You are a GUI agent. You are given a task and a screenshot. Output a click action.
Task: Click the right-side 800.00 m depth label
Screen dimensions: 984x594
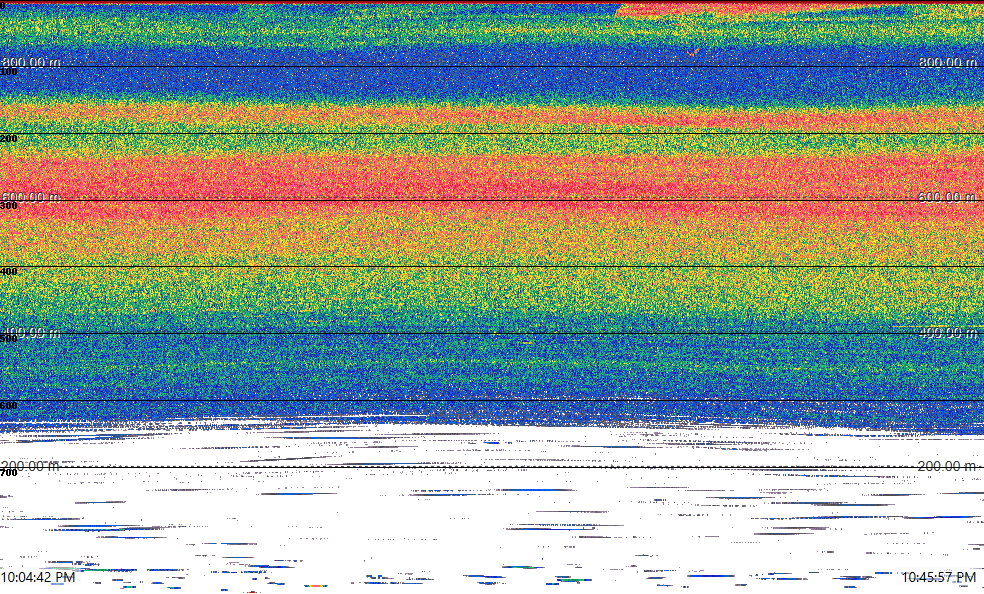(948, 62)
